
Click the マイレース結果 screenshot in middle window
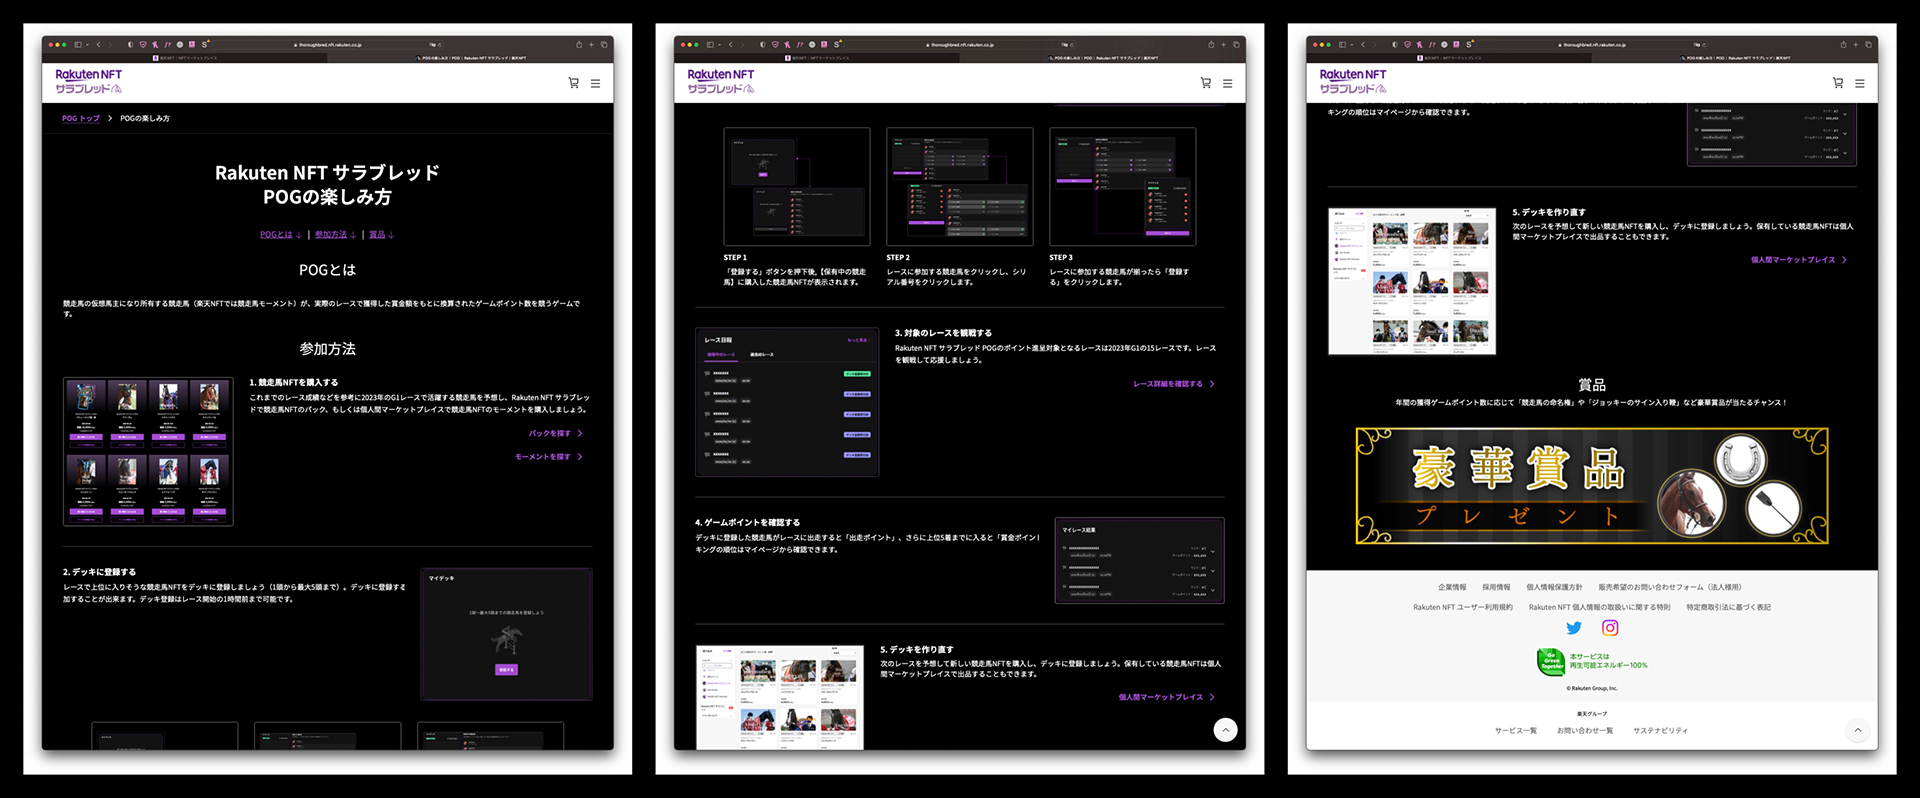pyautogui.click(x=1140, y=560)
